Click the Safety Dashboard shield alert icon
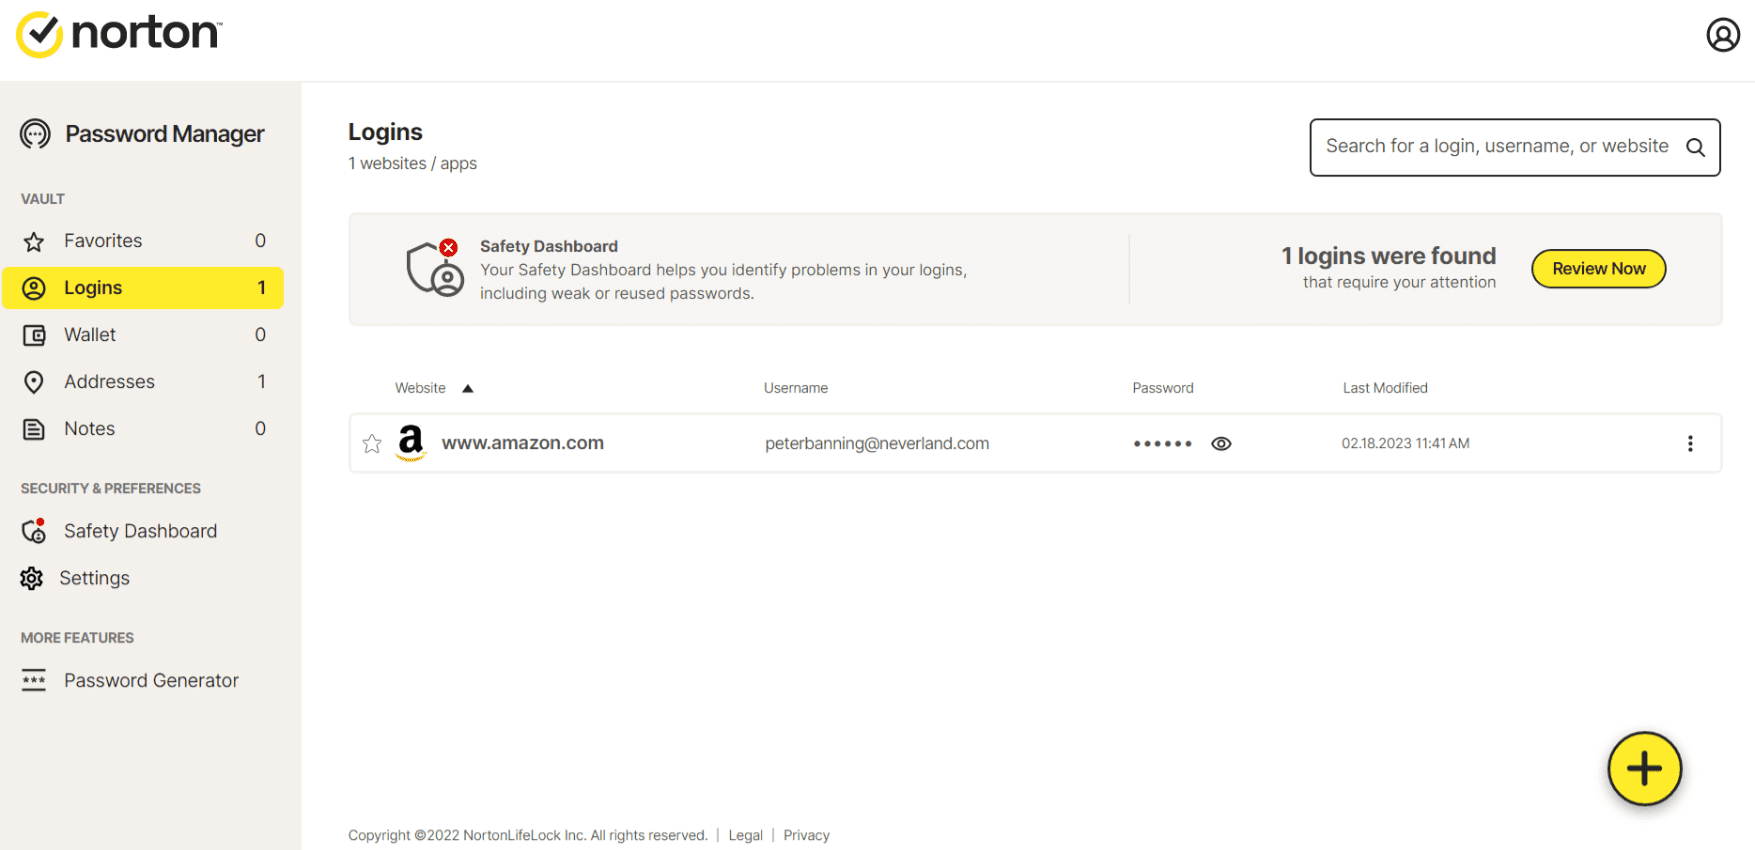 tap(435, 268)
